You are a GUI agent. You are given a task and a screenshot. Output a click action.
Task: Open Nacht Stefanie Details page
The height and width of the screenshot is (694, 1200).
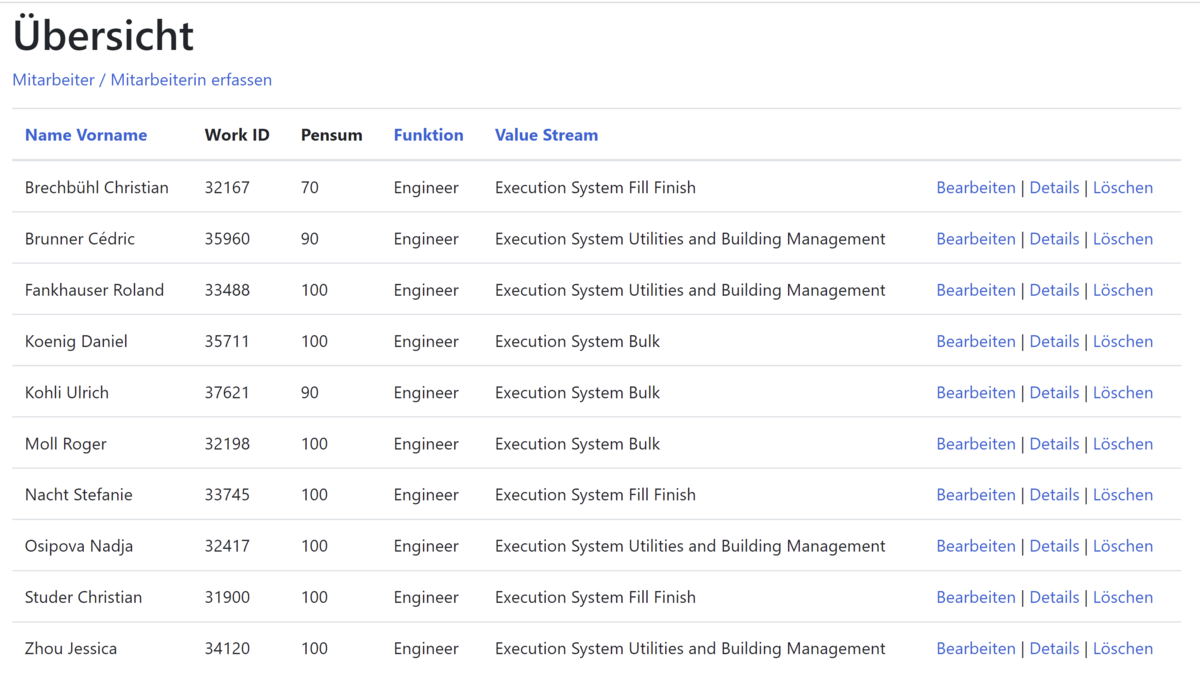tap(1054, 495)
